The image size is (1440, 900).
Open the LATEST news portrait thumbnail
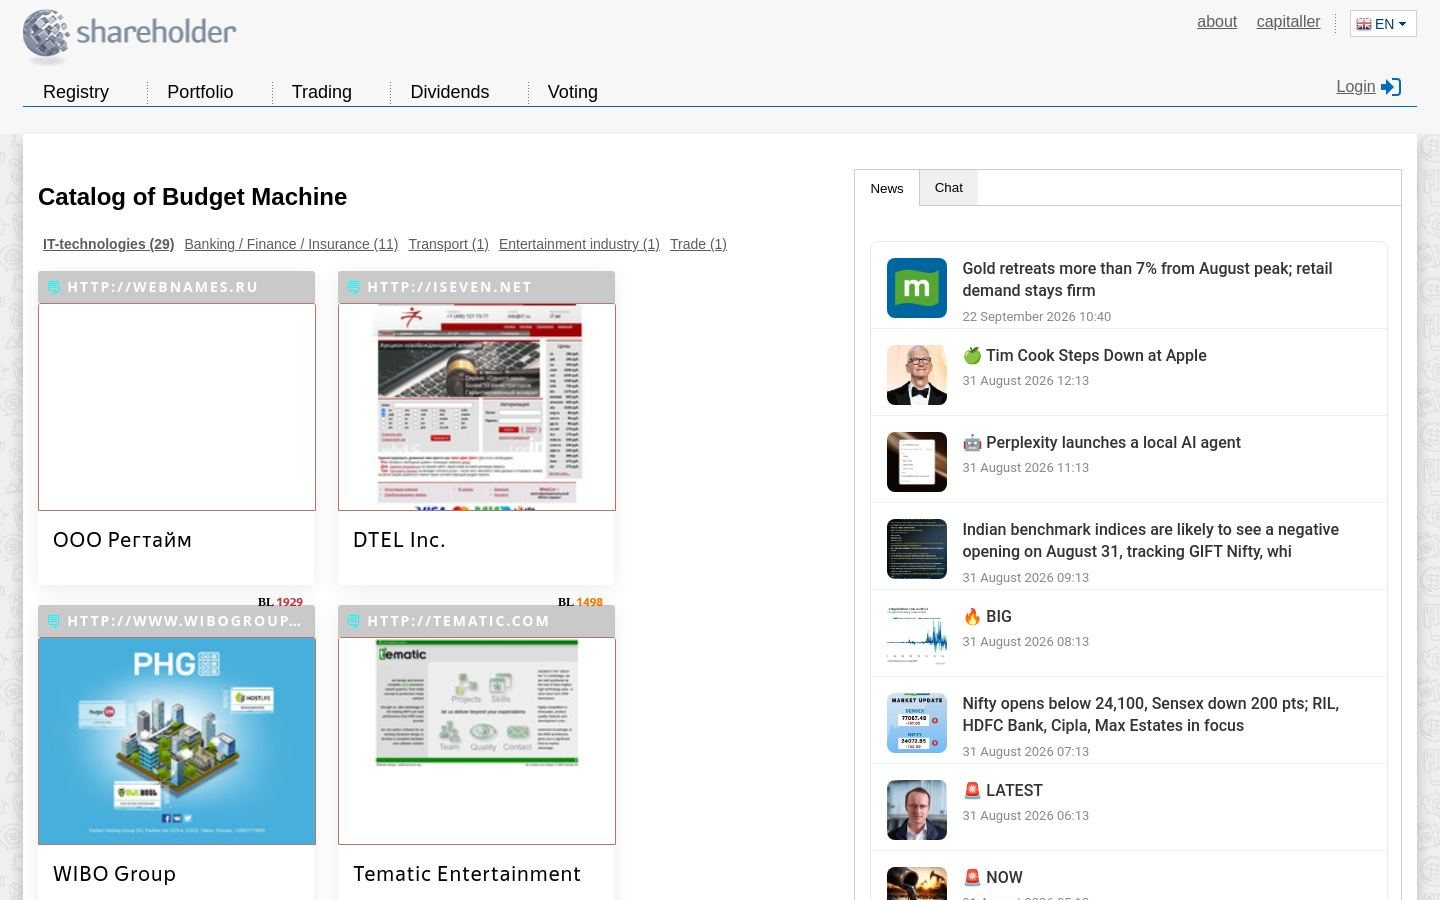click(x=917, y=810)
